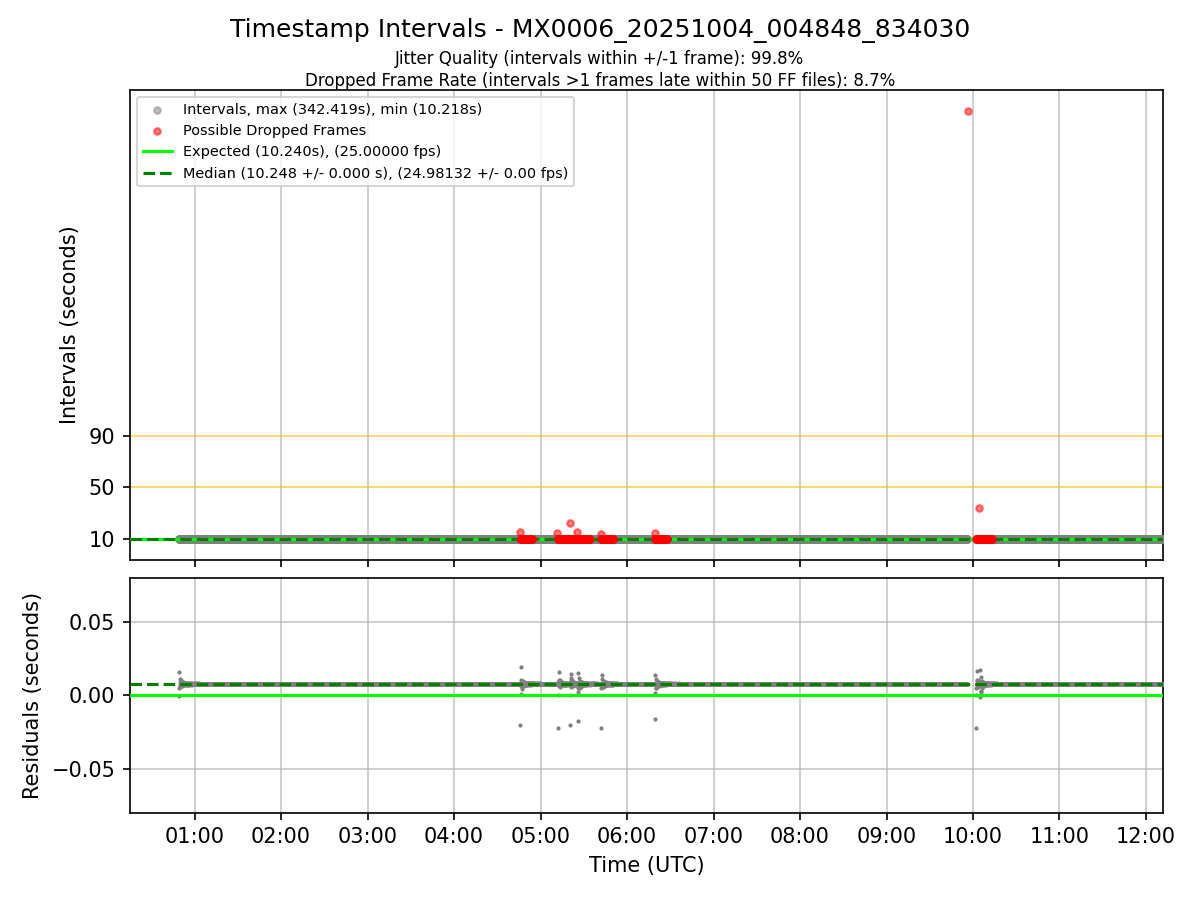This screenshot has height=900, width=1200.
Task: Click the 'Time (UTC)' x-axis label
Action: pos(646,865)
